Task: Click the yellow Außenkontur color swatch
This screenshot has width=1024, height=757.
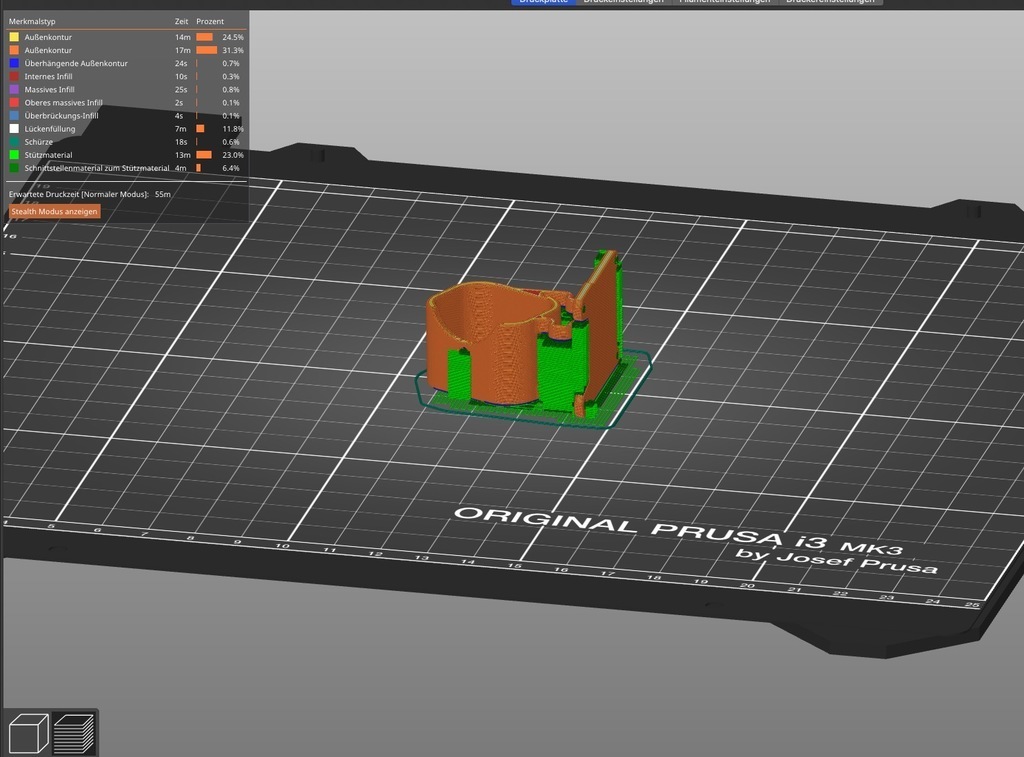Action: point(14,37)
